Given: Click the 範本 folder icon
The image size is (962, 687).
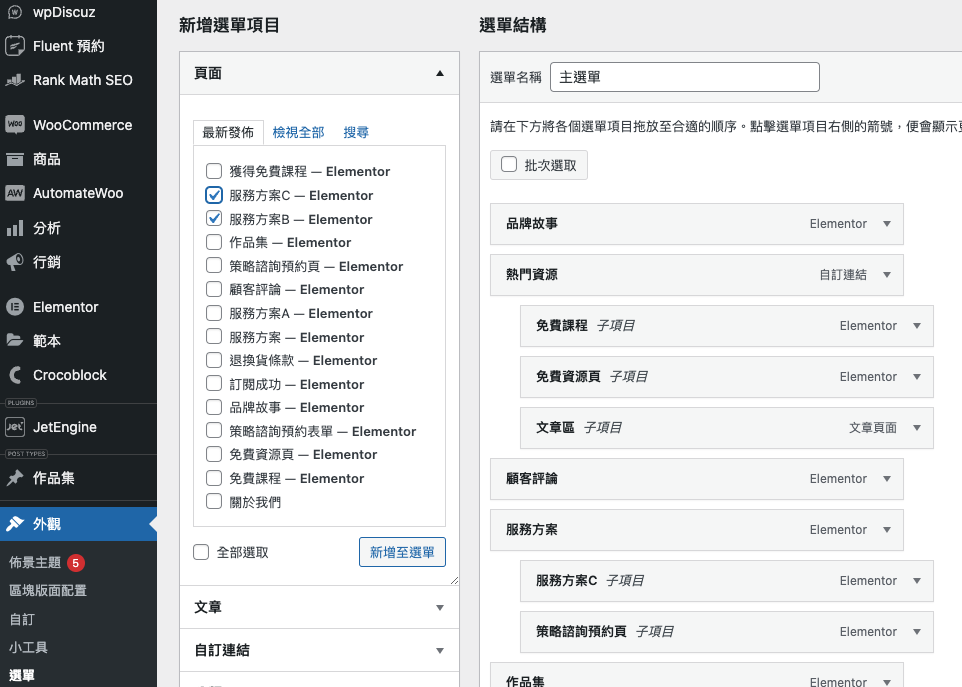Looking at the screenshot, I should (x=15, y=340).
